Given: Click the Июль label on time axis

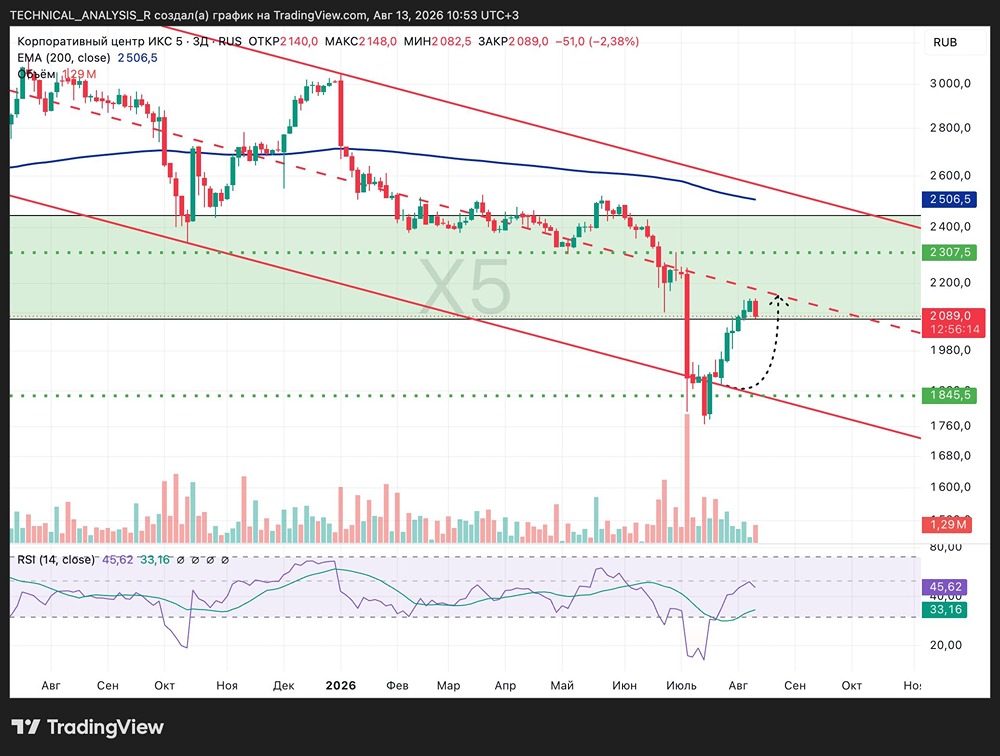Looking at the screenshot, I should 681,686.
